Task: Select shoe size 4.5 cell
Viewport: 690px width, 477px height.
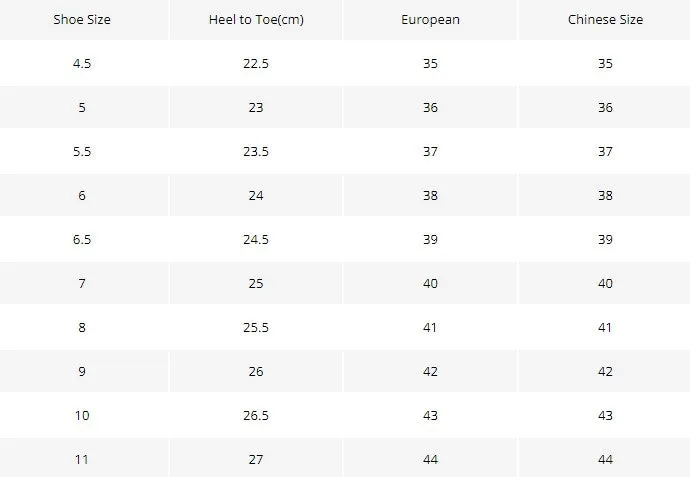Action: pos(82,63)
